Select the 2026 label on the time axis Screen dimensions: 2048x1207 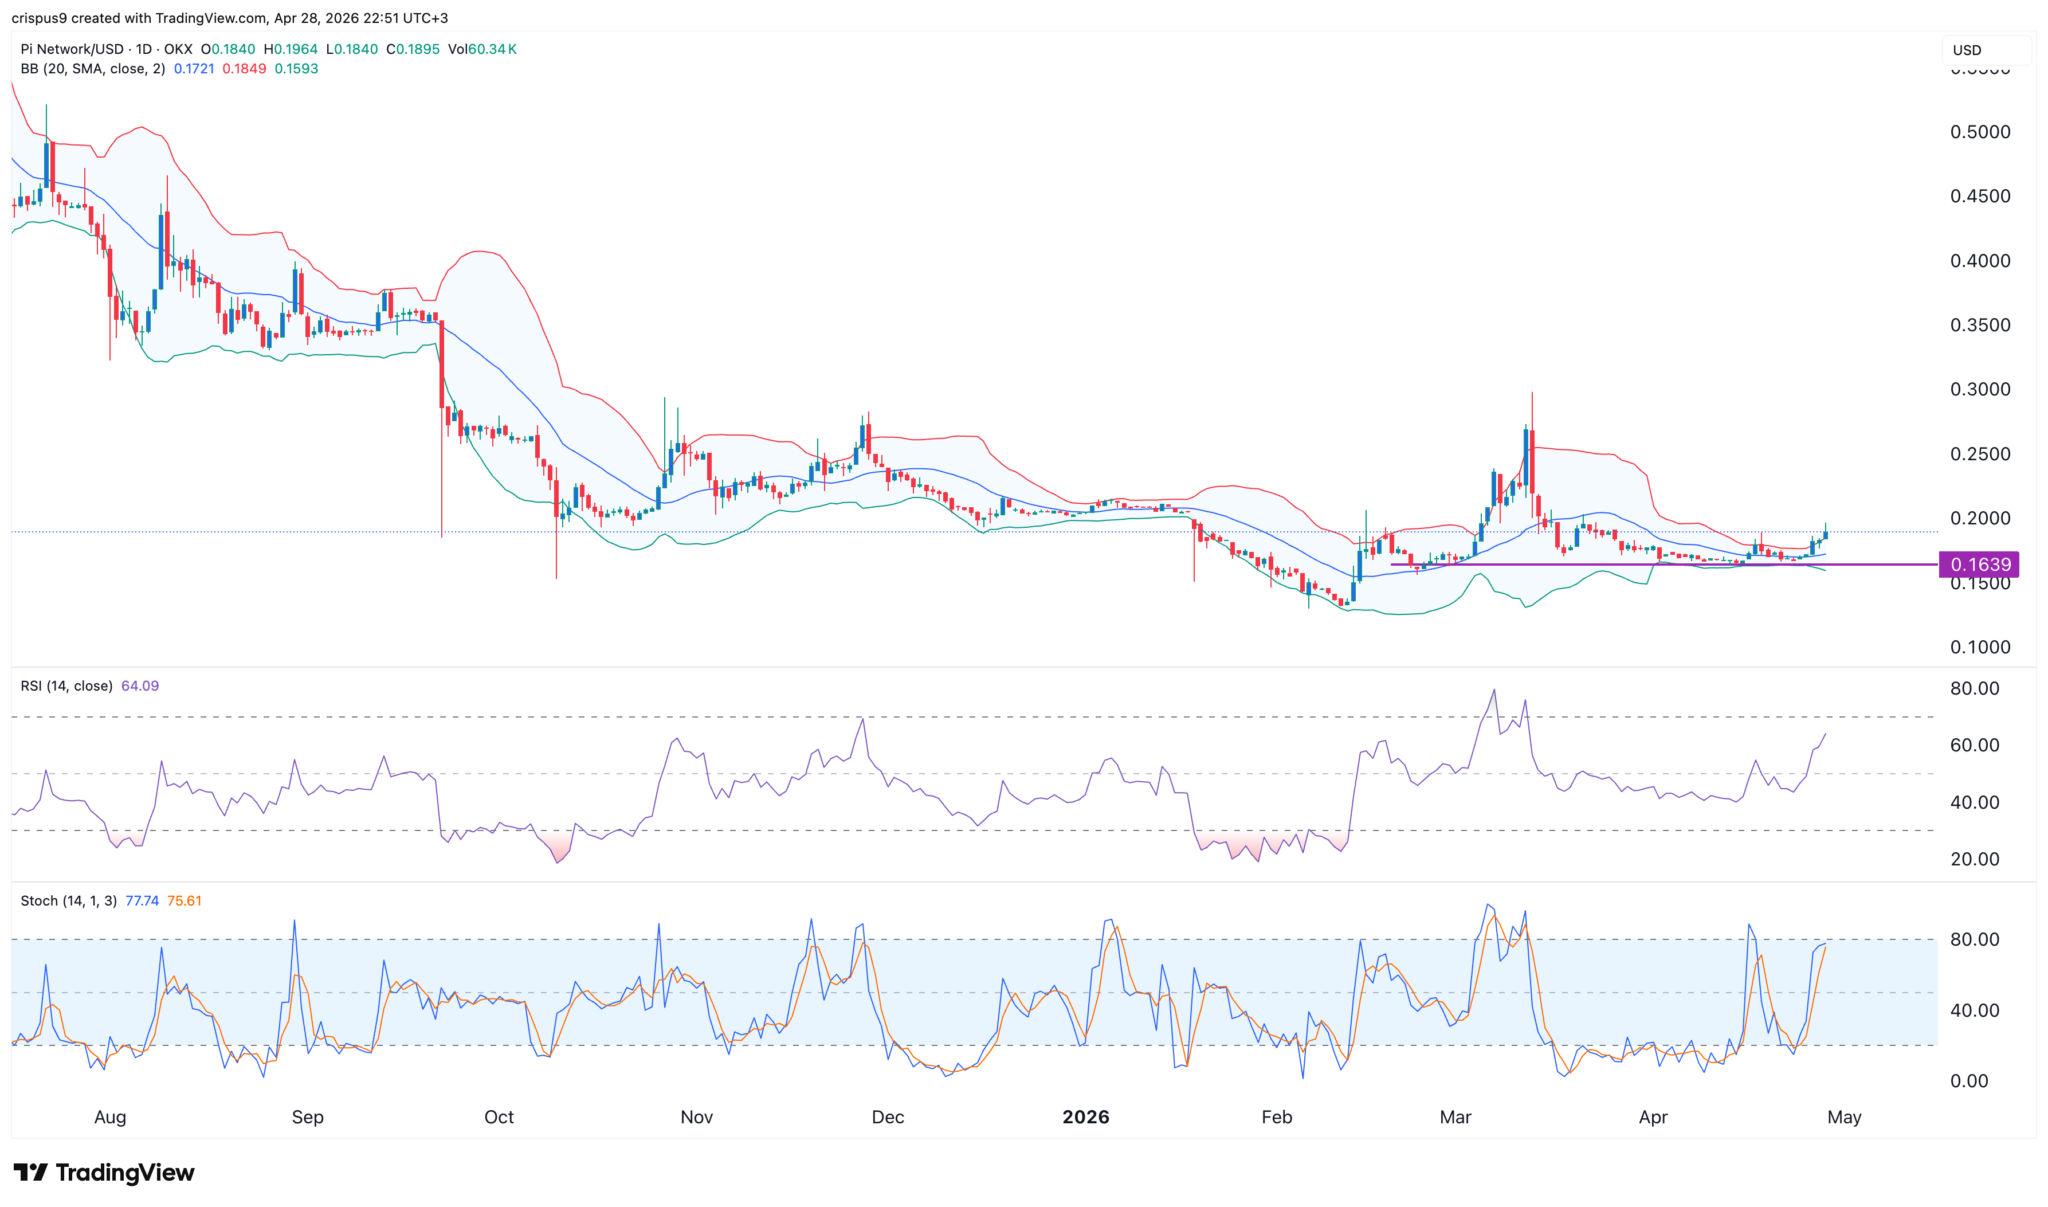(1087, 1118)
